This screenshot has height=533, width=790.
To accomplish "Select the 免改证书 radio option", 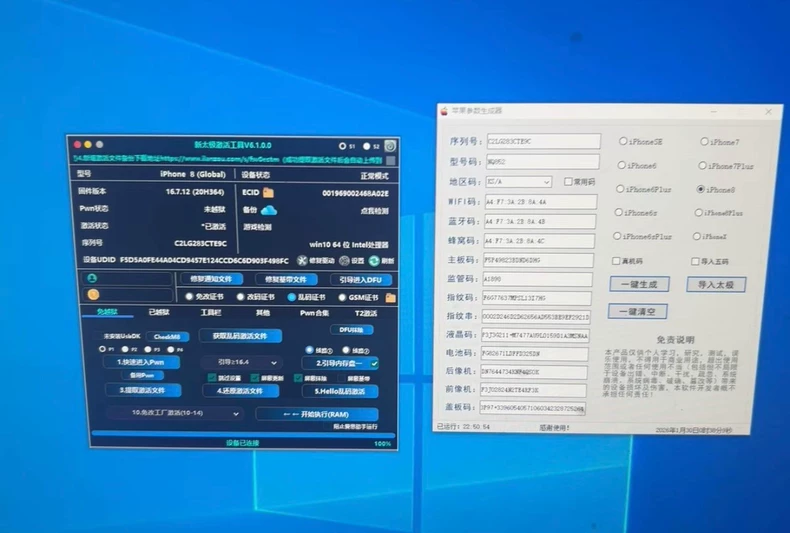I will [189, 297].
